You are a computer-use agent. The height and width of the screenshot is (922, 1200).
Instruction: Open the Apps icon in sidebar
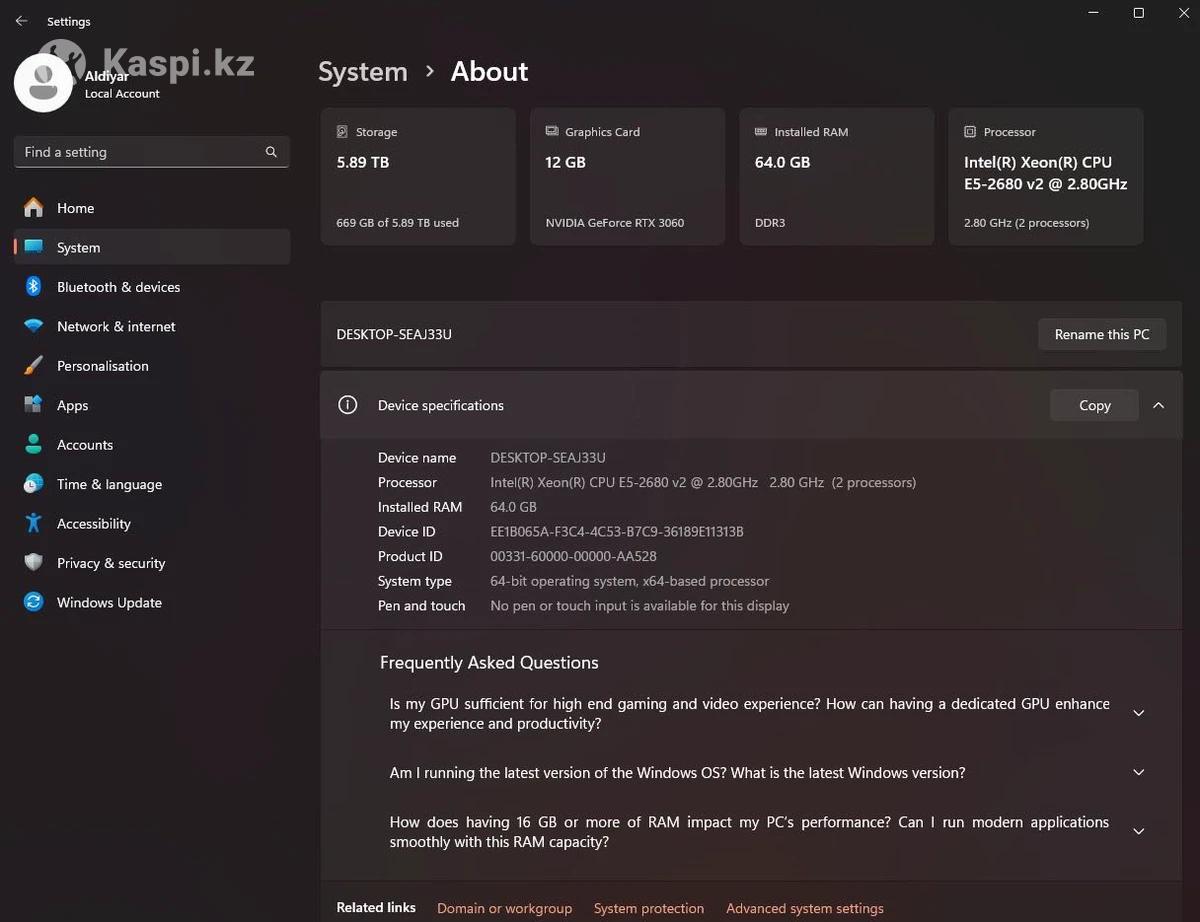34,405
